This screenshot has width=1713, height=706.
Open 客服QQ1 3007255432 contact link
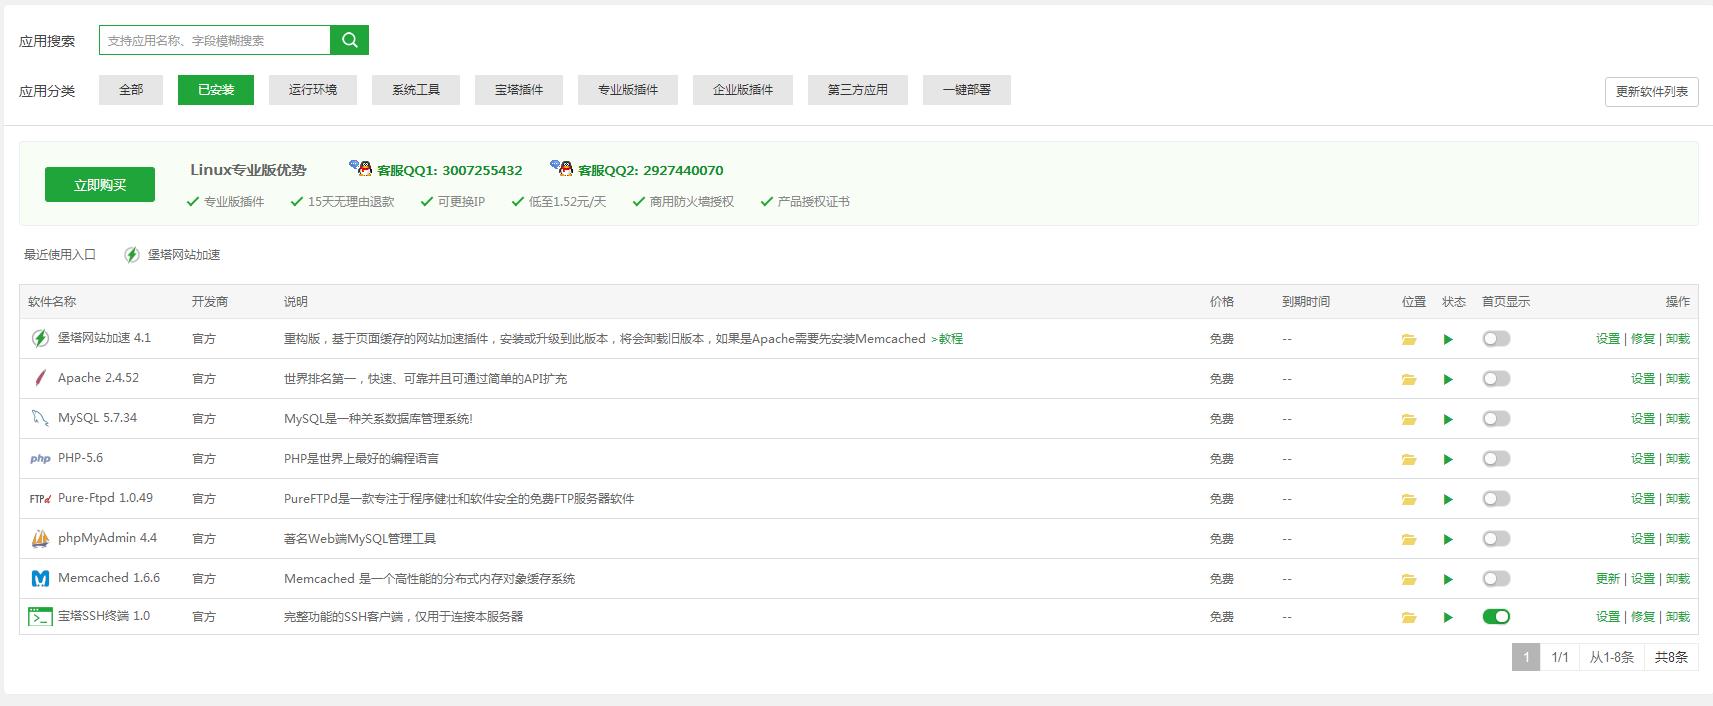[x=436, y=170]
